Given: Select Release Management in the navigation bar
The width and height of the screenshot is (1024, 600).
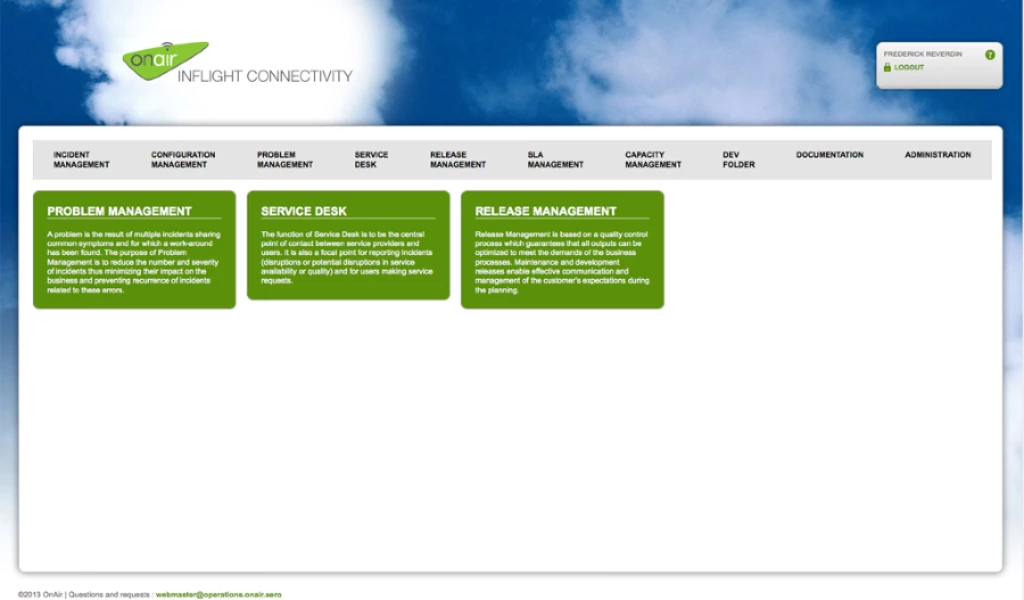Looking at the screenshot, I should [x=457, y=160].
